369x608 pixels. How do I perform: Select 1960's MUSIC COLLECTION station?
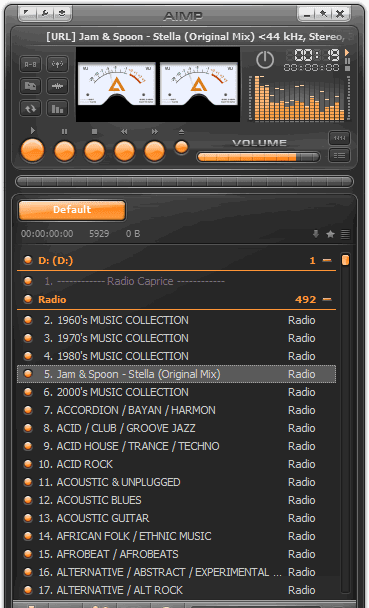(x=176, y=320)
